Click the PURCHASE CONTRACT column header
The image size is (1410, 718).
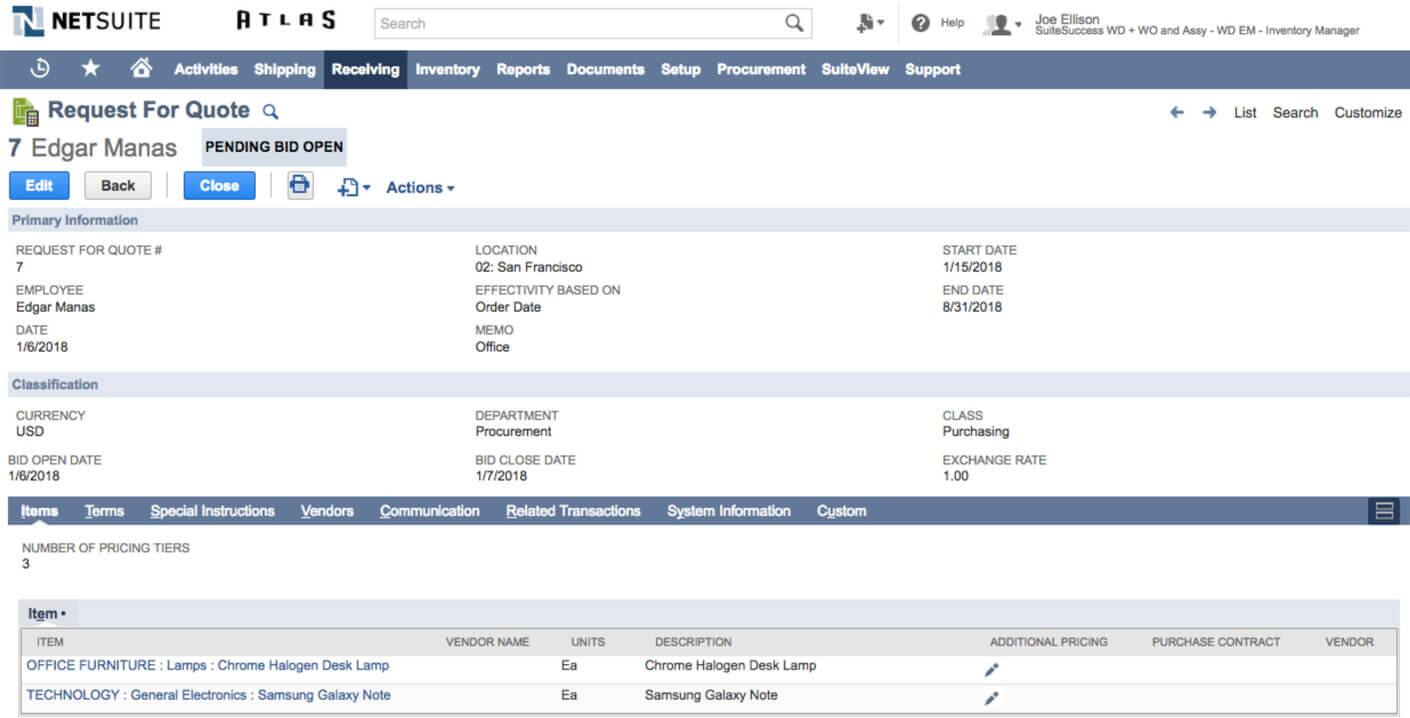point(1216,642)
